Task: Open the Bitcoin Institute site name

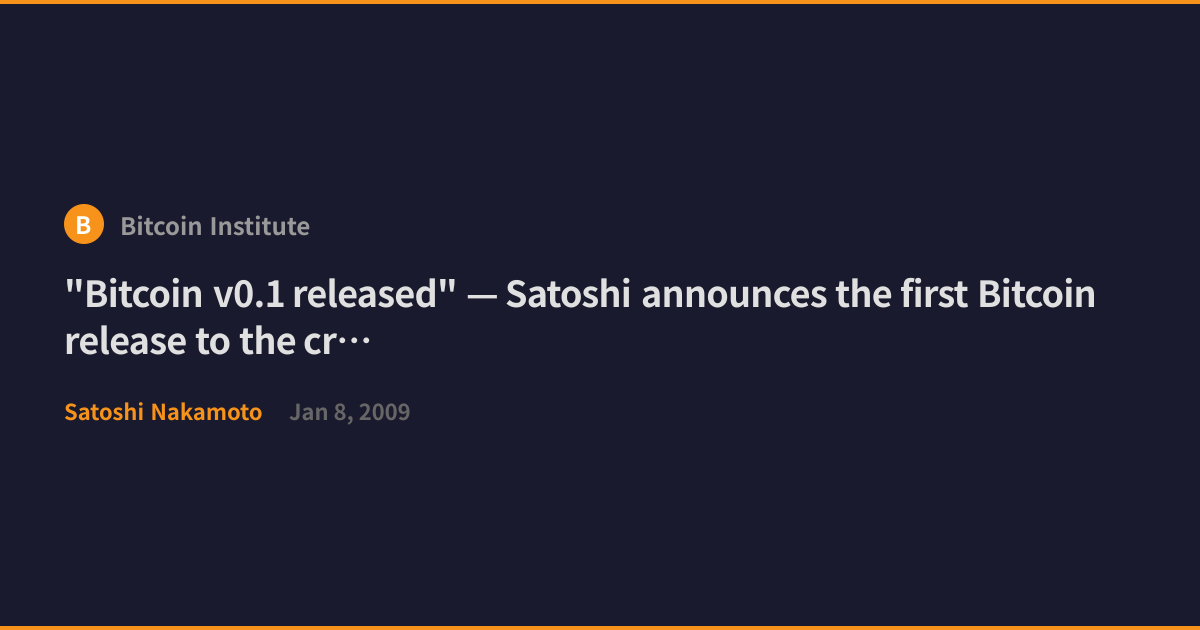Action: coord(215,226)
